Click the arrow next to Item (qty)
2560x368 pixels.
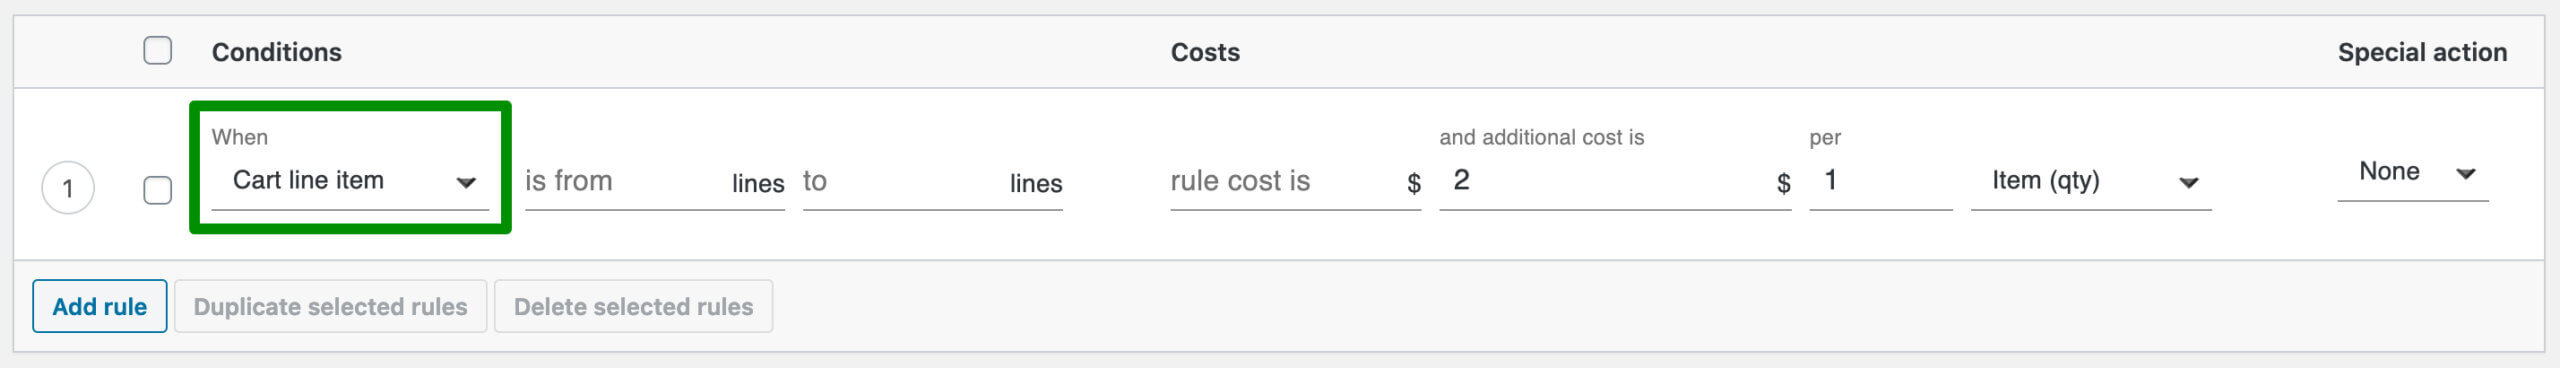(x=2189, y=183)
